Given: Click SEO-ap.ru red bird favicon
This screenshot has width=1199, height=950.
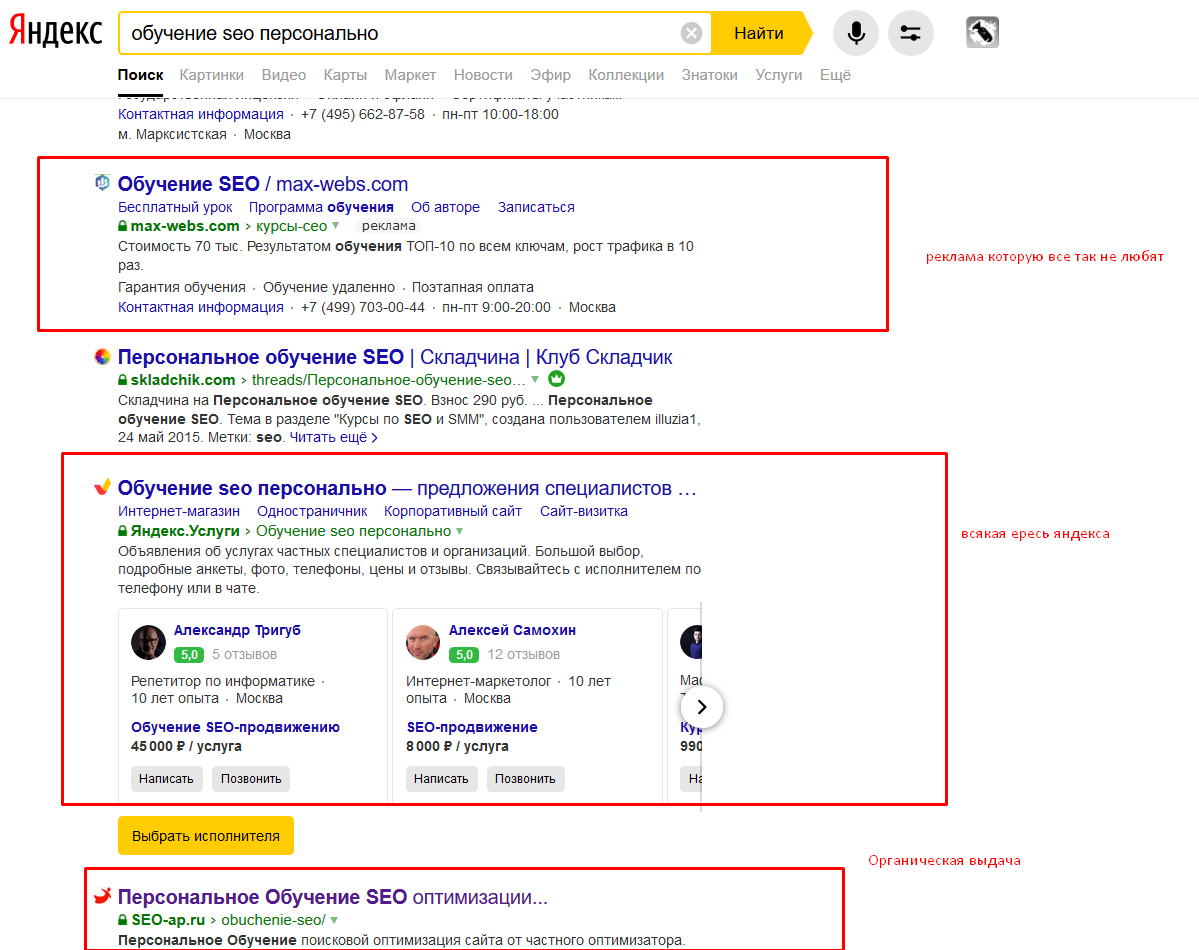Looking at the screenshot, I should [102, 896].
